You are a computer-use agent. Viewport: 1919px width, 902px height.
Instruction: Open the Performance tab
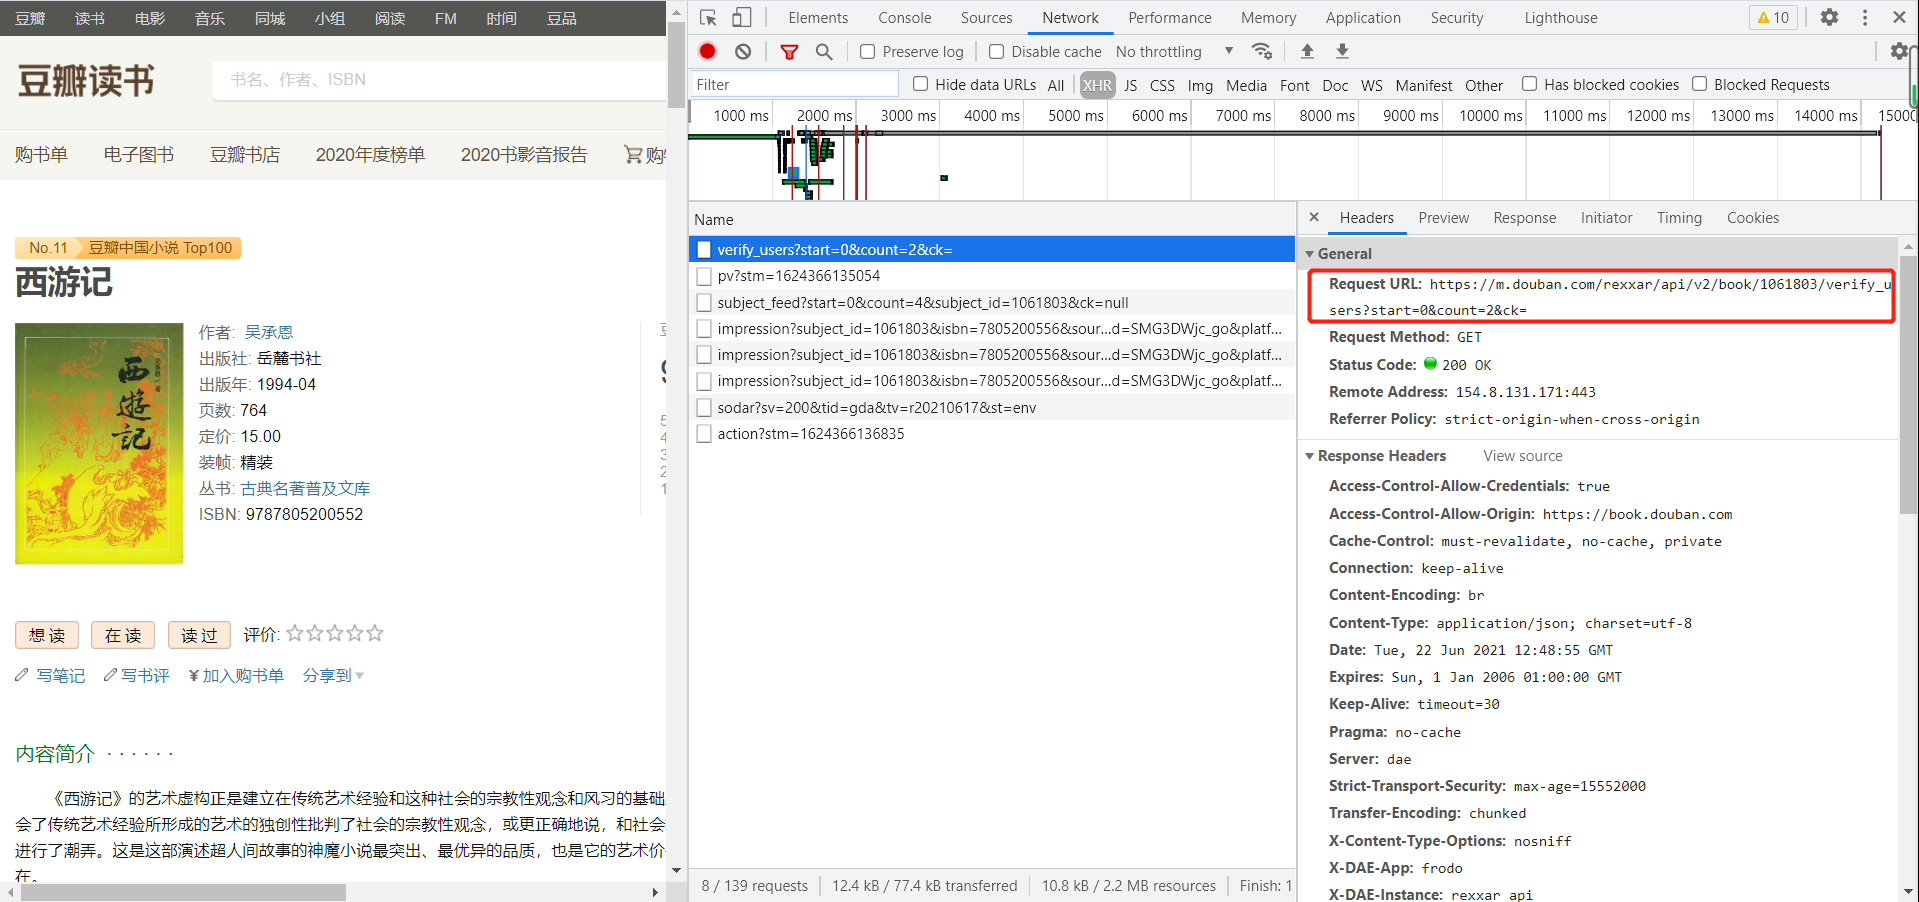click(x=1170, y=18)
